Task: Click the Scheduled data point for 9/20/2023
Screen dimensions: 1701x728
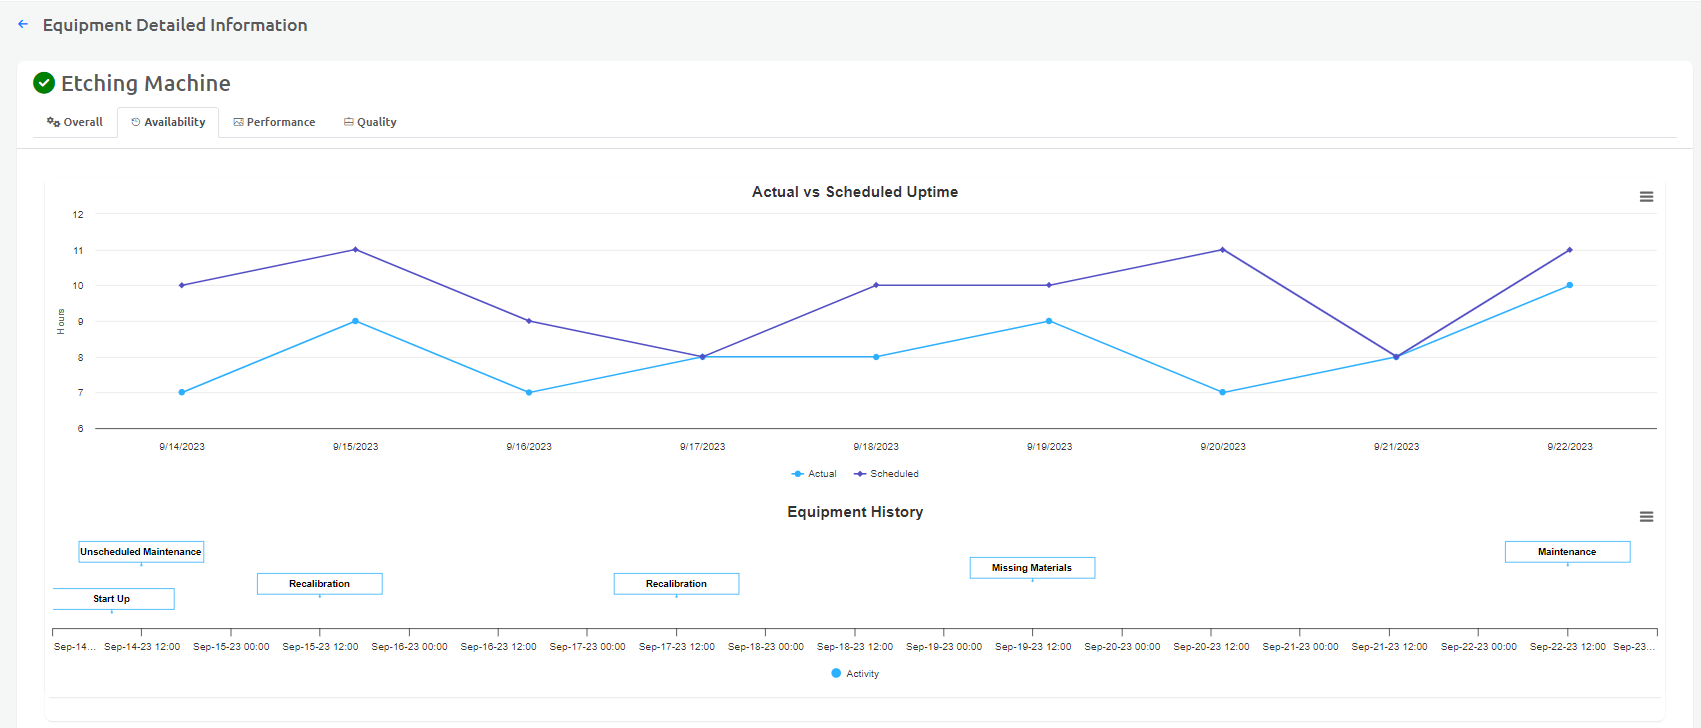Action: 1223,250
